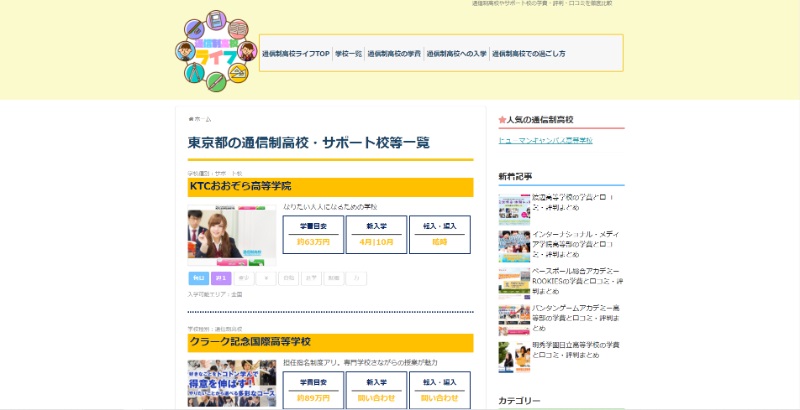The width and height of the screenshot is (800, 410).
Task: Click the blue tag badge under KTCおおぞら
Action: point(198,278)
